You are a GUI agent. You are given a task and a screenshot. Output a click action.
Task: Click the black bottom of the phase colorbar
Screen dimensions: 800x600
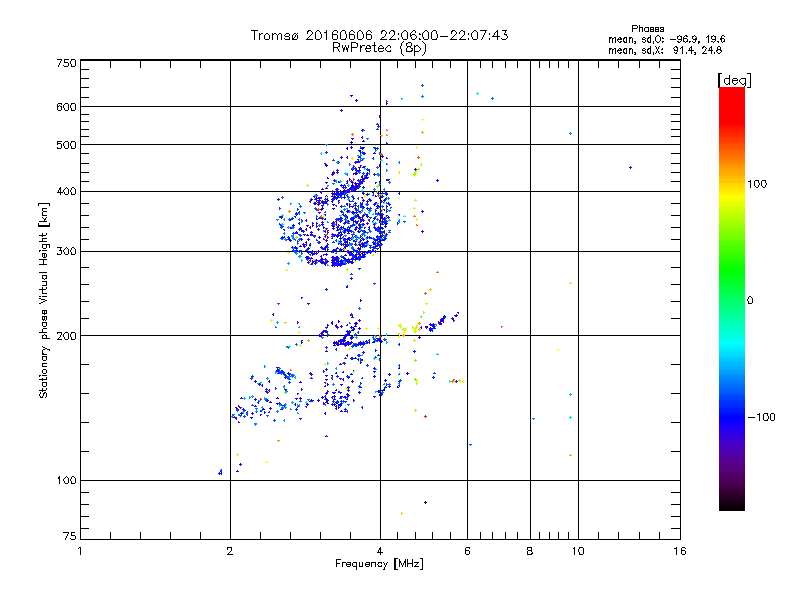[x=732, y=504]
